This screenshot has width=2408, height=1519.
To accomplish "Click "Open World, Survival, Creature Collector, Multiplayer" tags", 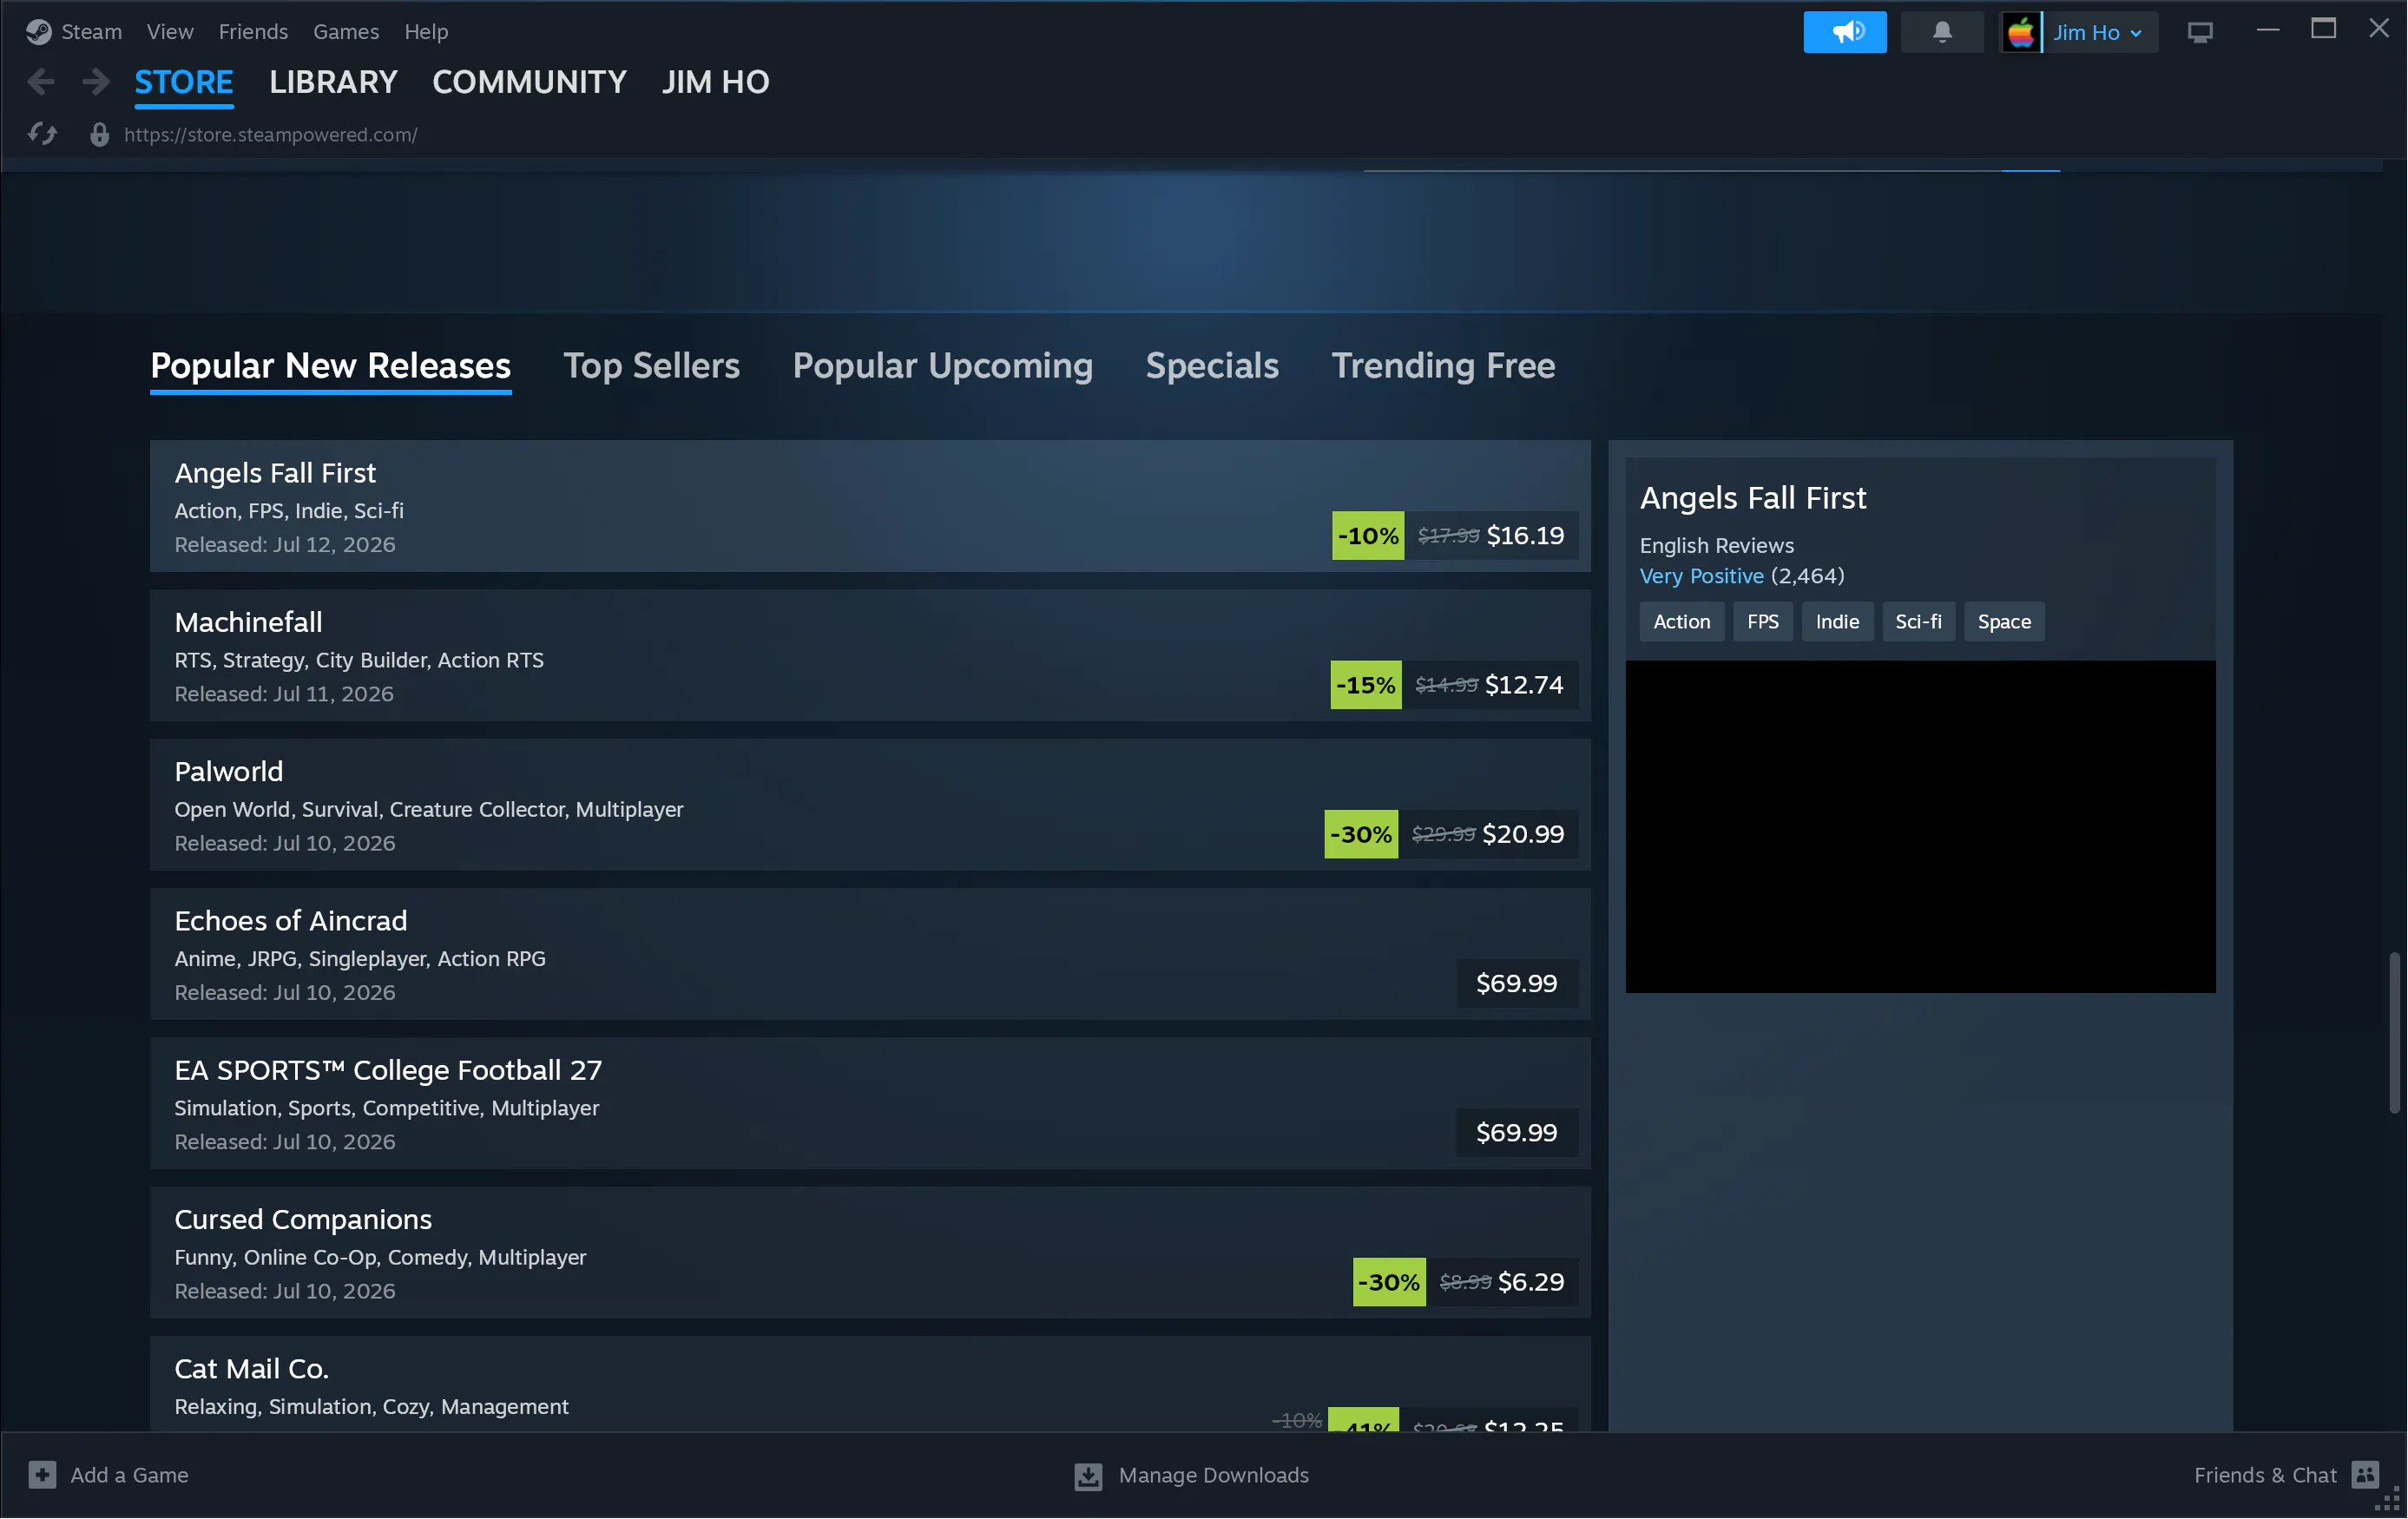I will click(429, 810).
